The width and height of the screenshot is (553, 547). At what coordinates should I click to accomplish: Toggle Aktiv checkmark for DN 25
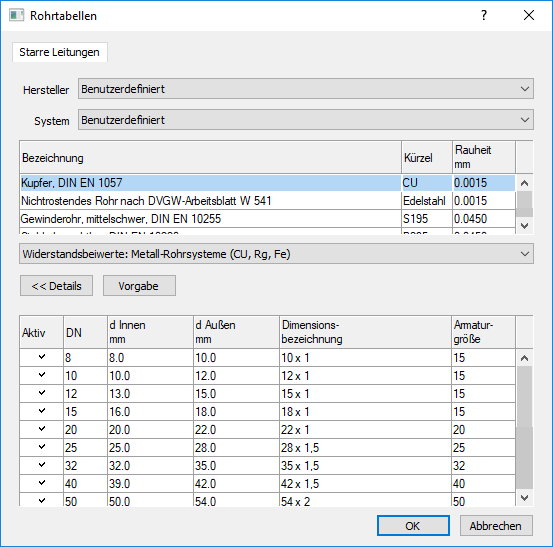click(42, 447)
